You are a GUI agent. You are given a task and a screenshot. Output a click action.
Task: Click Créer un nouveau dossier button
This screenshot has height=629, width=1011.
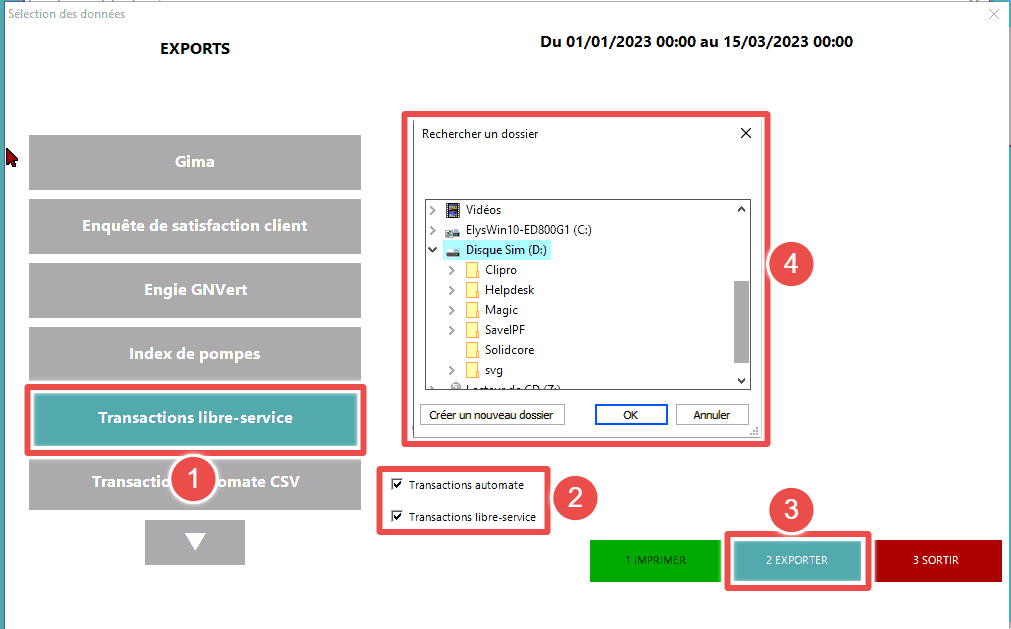point(492,414)
